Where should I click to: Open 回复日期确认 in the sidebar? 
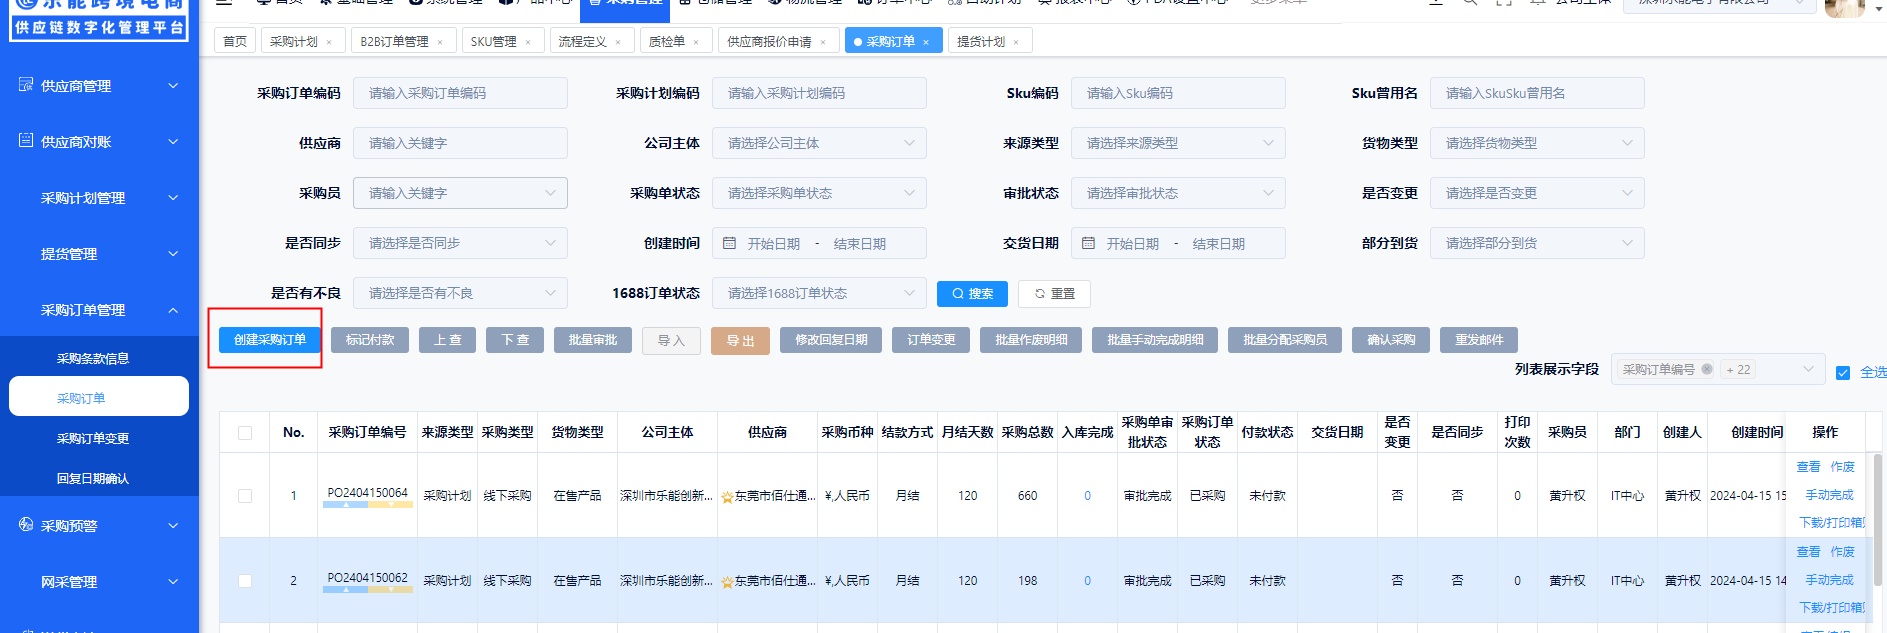(x=93, y=478)
